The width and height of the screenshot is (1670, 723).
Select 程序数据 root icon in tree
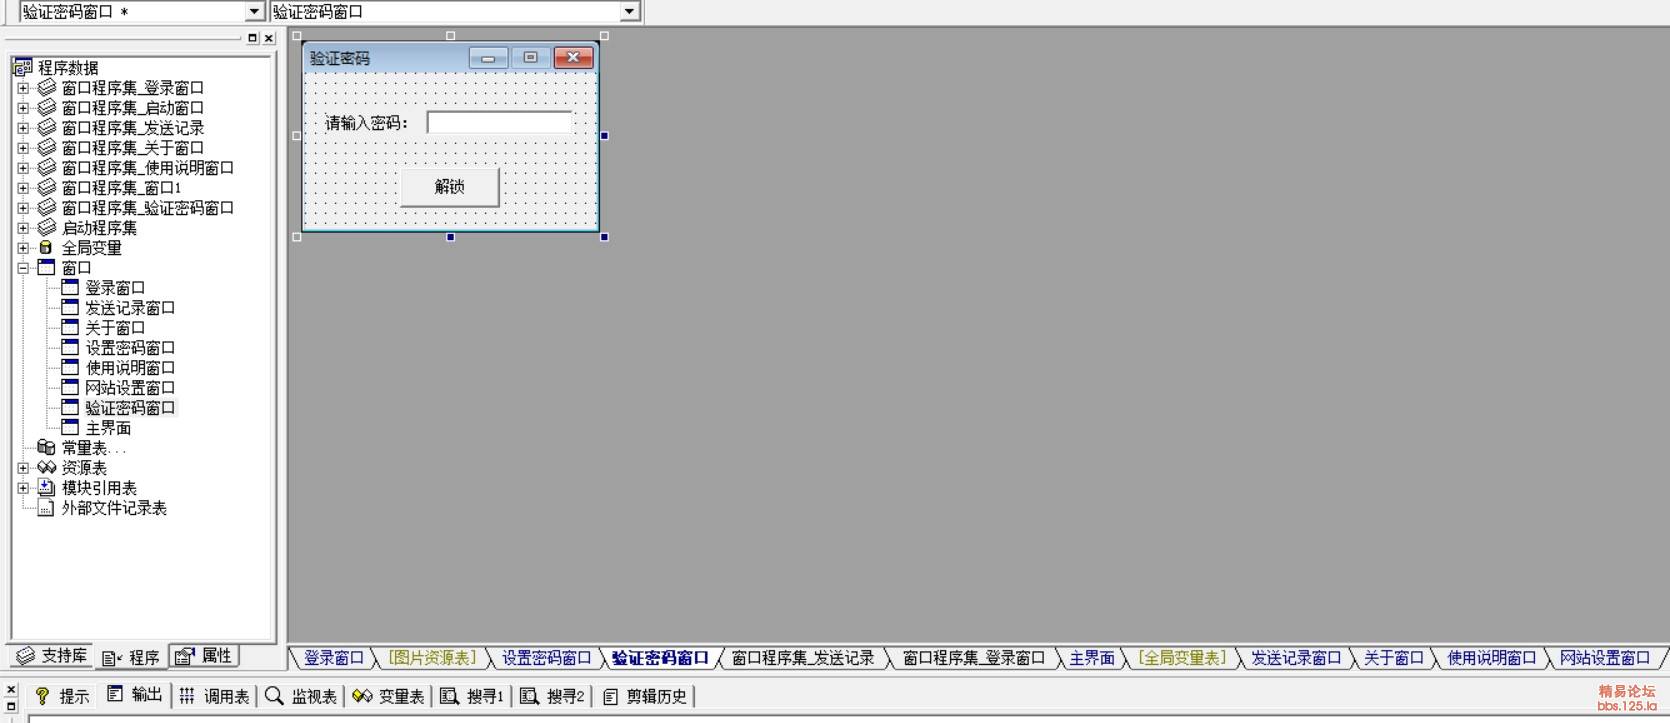tap(22, 67)
